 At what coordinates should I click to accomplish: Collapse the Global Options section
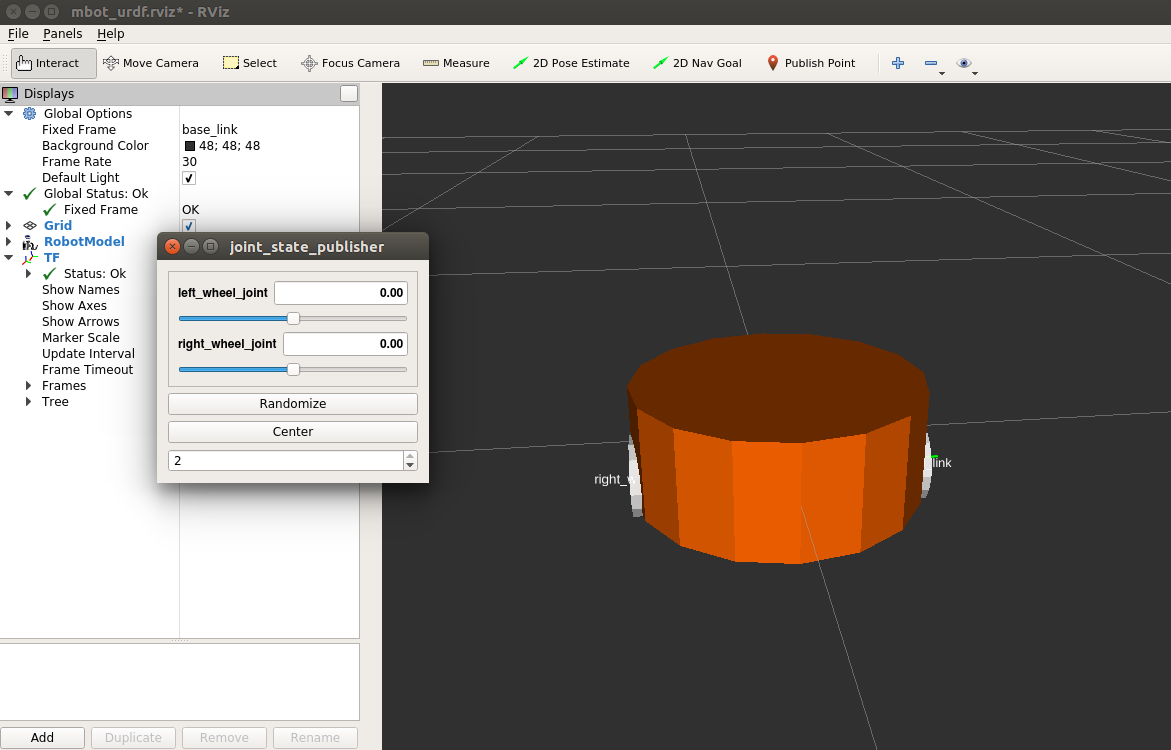pyautogui.click(x=9, y=114)
